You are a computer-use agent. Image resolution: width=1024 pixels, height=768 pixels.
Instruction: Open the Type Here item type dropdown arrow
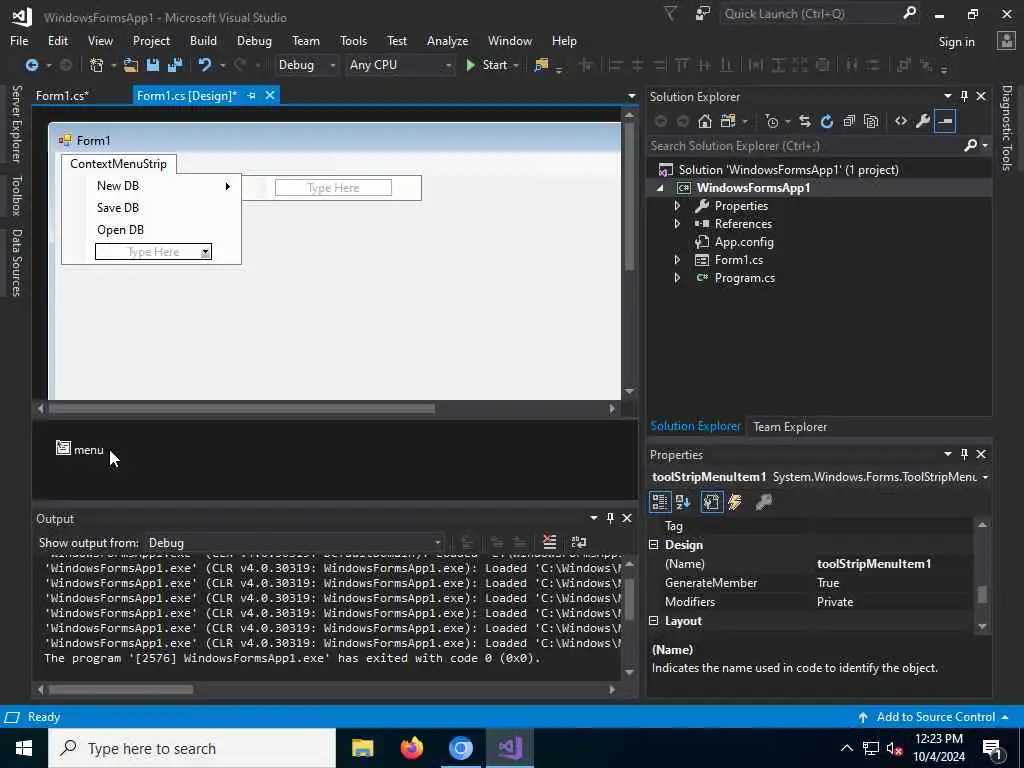point(205,252)
